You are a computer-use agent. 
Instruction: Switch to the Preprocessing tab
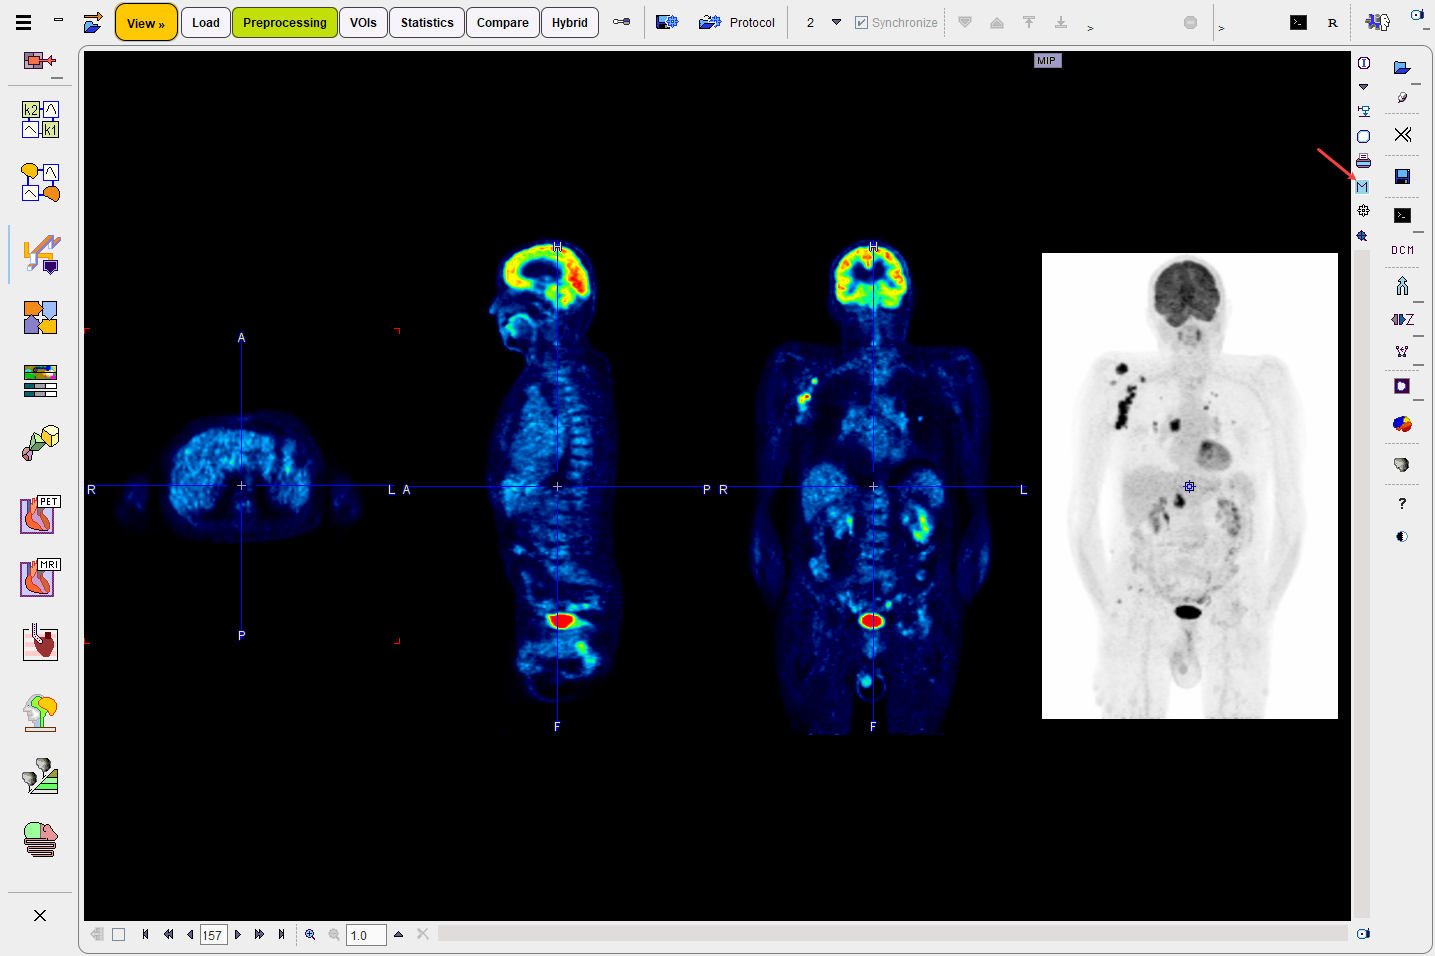[285, 22]
